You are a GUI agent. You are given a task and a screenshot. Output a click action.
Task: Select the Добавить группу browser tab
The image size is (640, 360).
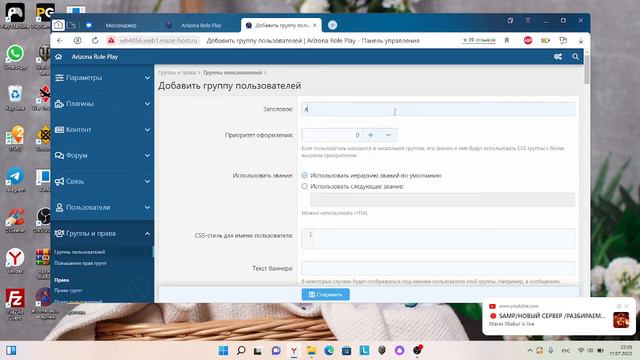click(x=282, y=25)
